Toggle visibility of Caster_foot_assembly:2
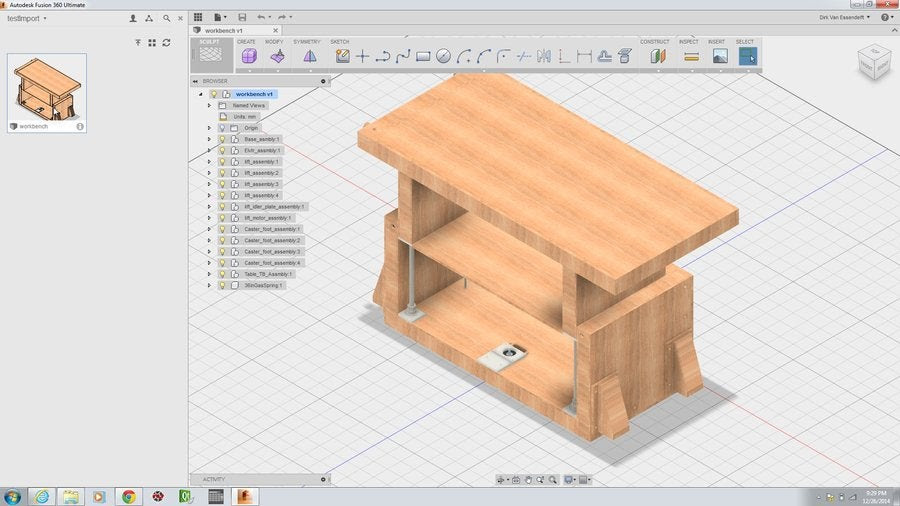This screenshot has height=506, width=900. point(223,240)
